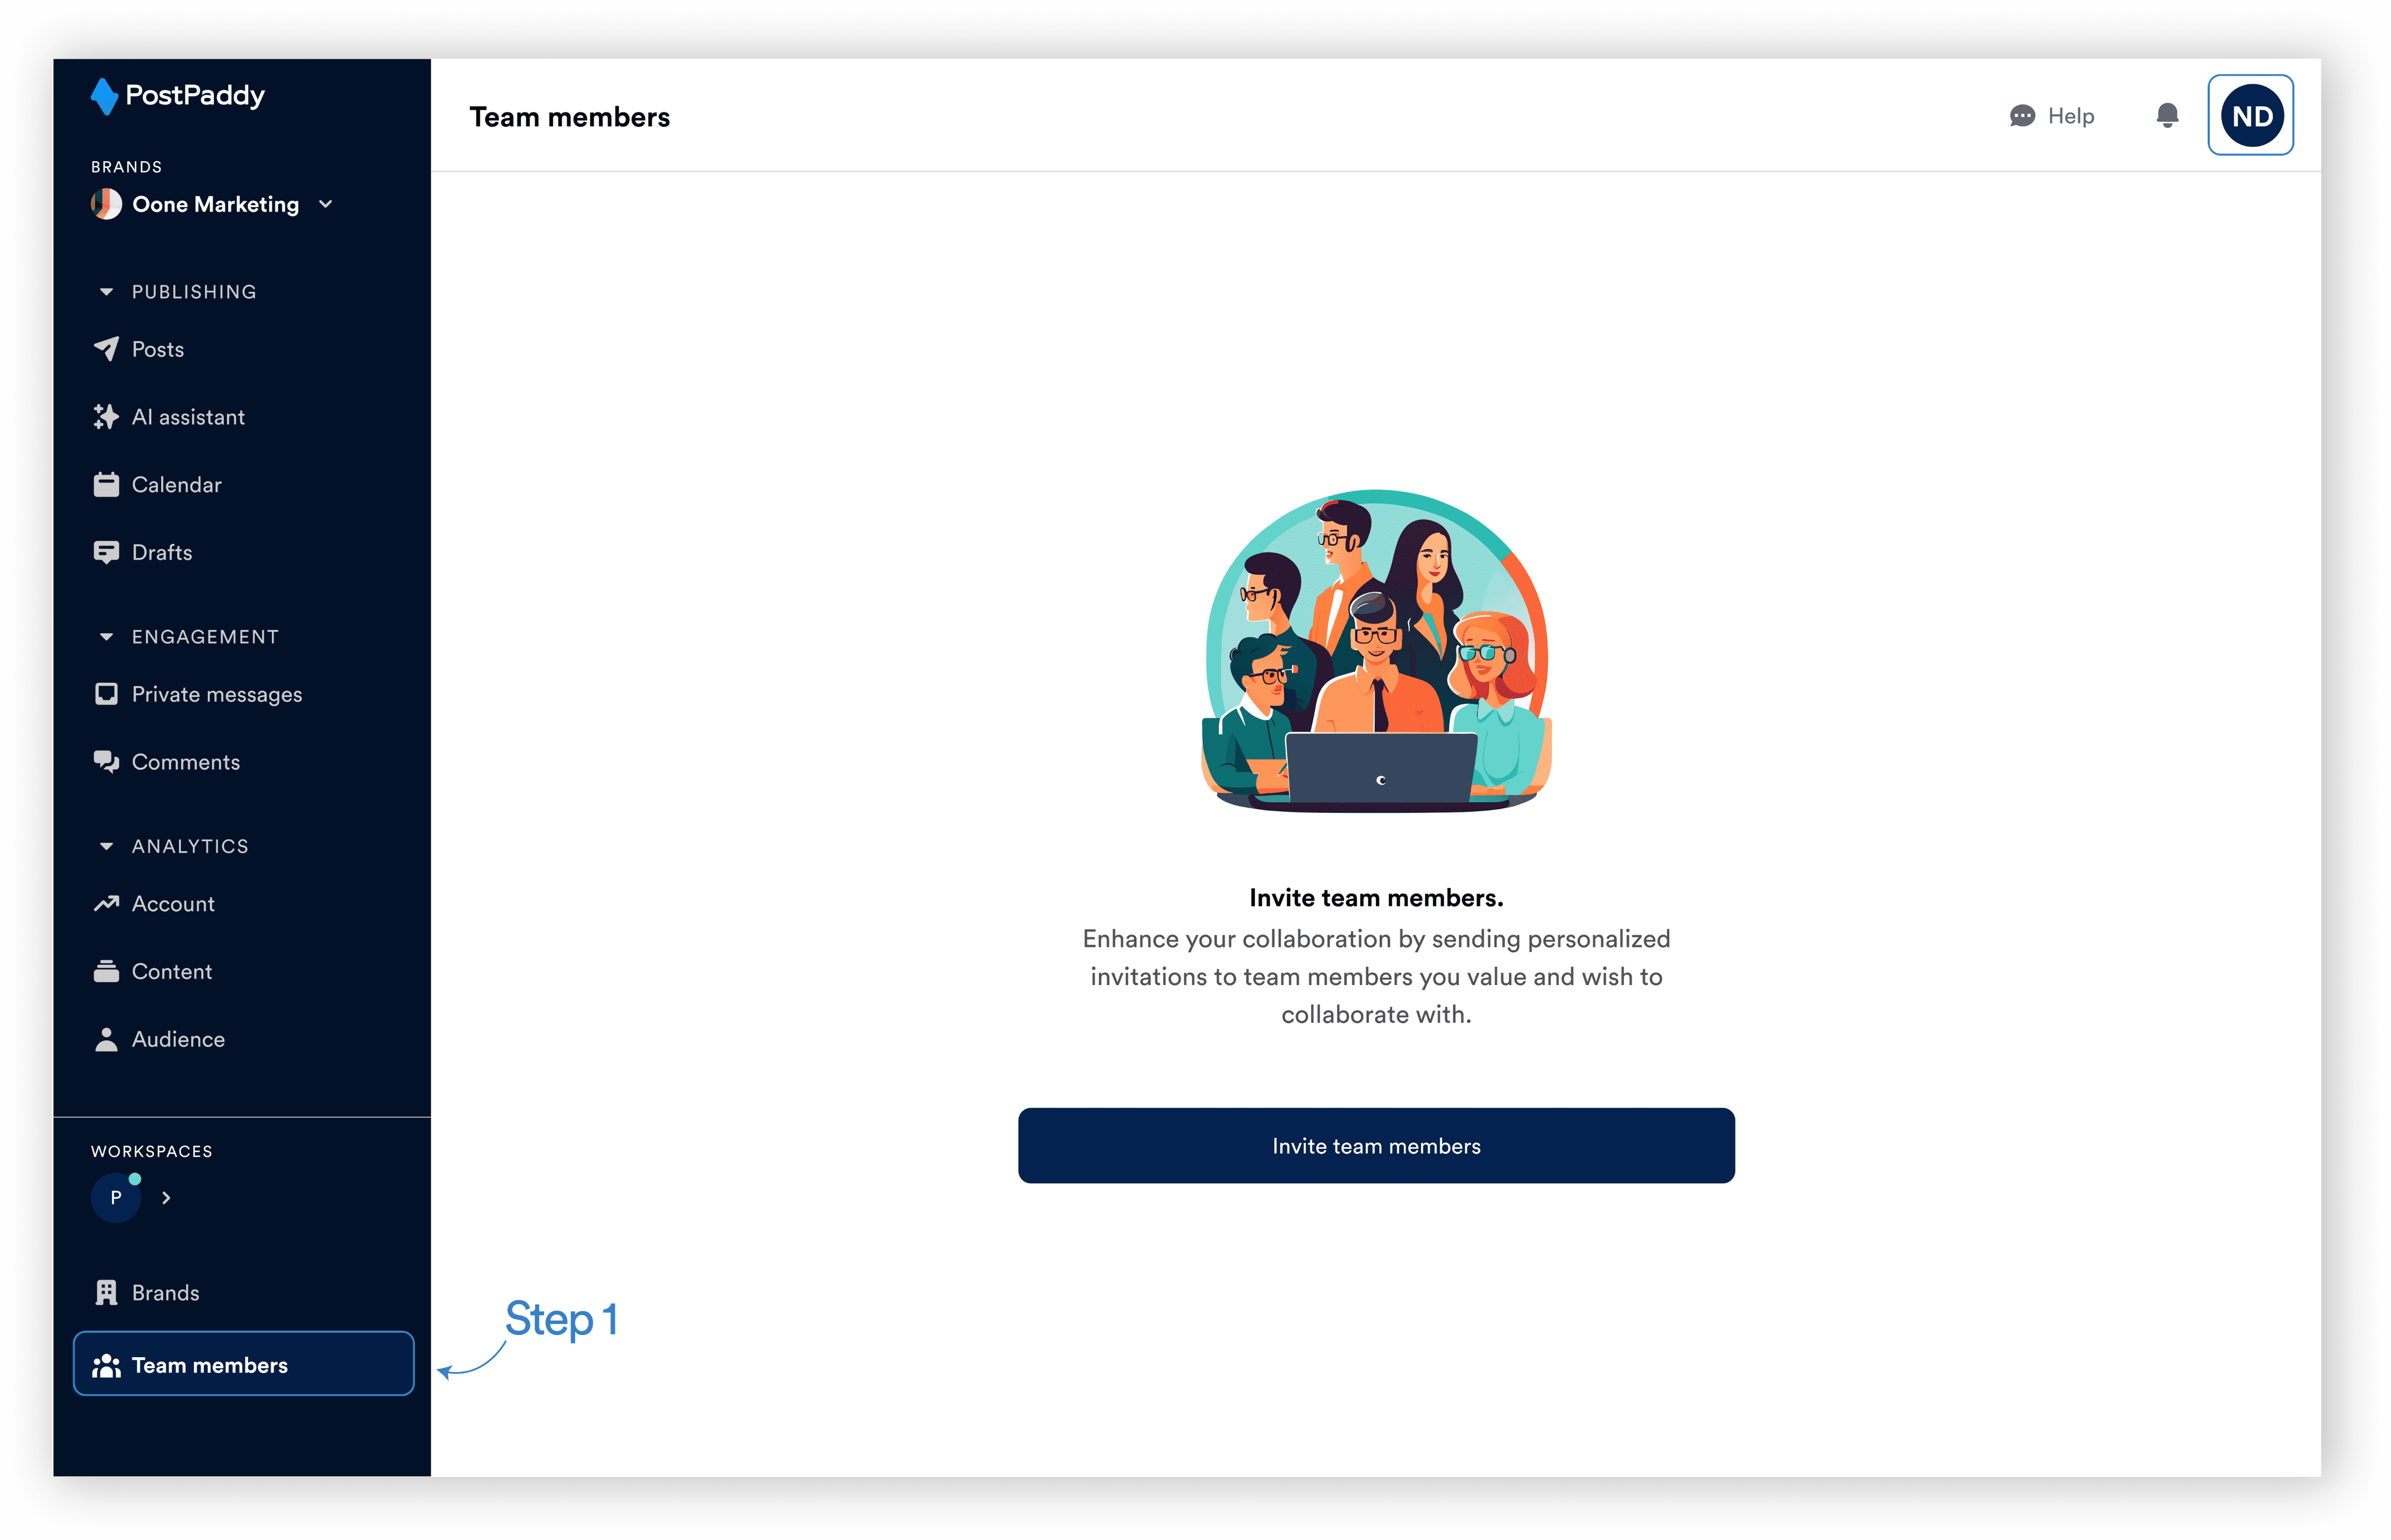Click the Calendar icon in sidebar
The height and width of the screenshot is (1540, 2391).
(106, 485)
